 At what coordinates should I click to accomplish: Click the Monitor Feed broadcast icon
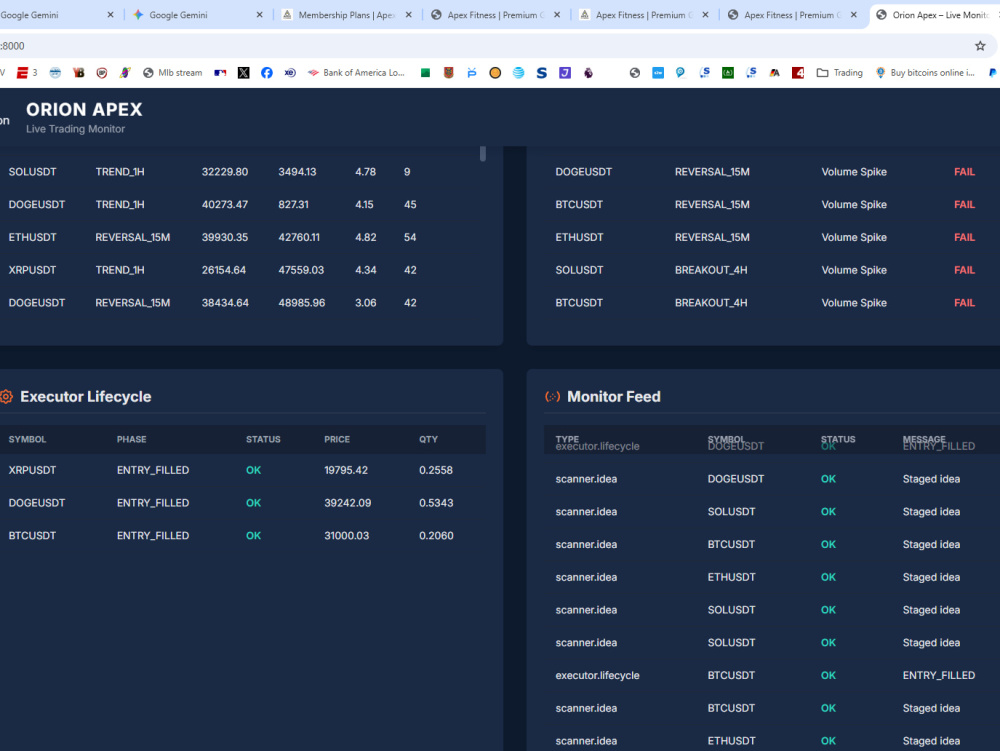pos(552,397)
